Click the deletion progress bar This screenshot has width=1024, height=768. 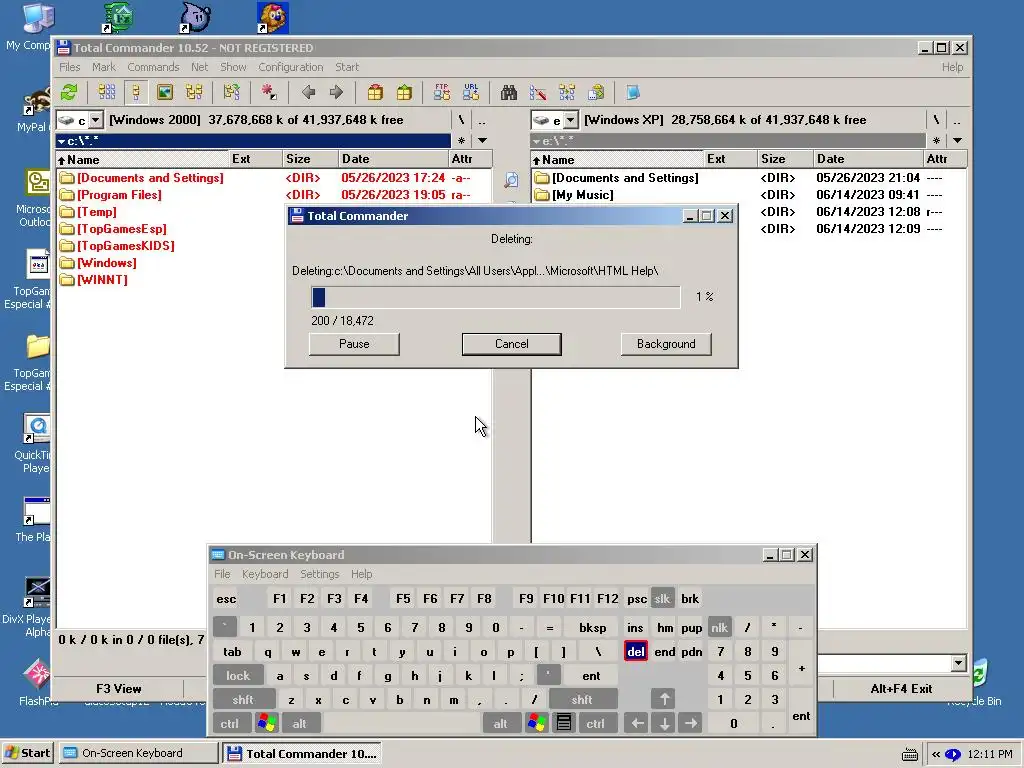(x=496, y=297)
